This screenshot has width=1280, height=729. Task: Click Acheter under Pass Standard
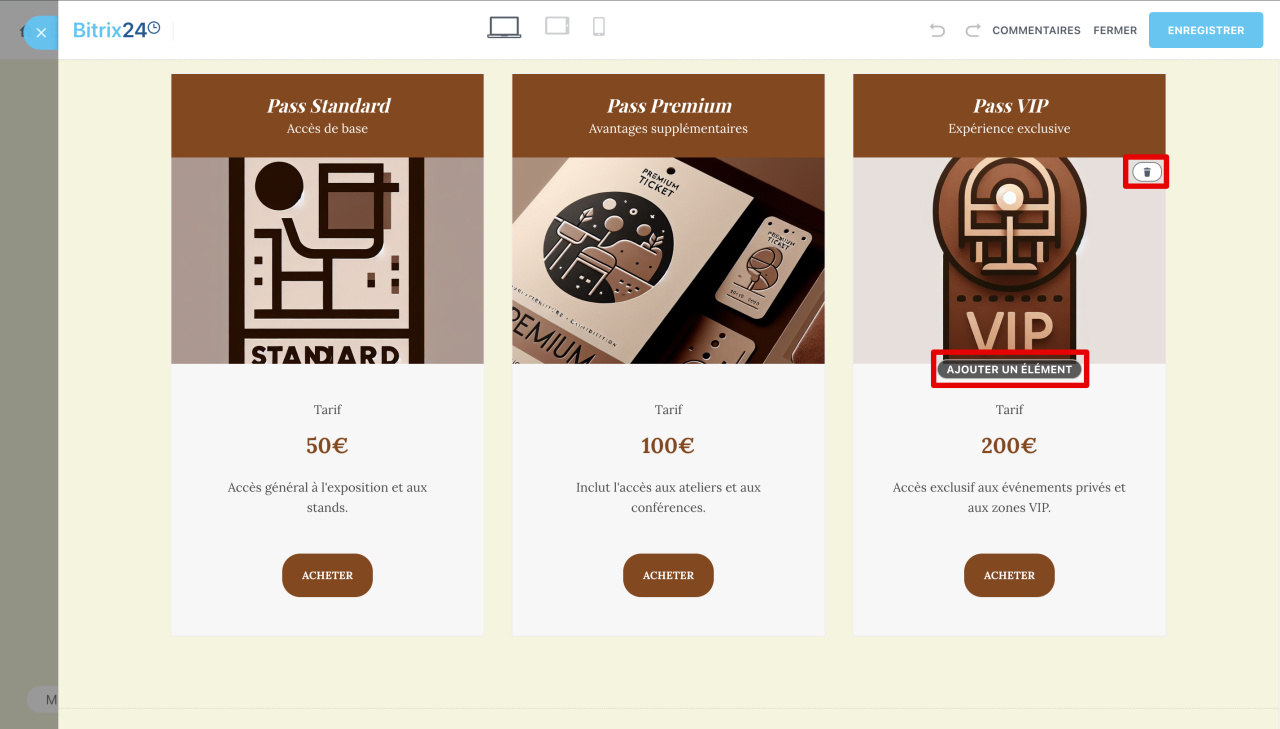[327, 575]
